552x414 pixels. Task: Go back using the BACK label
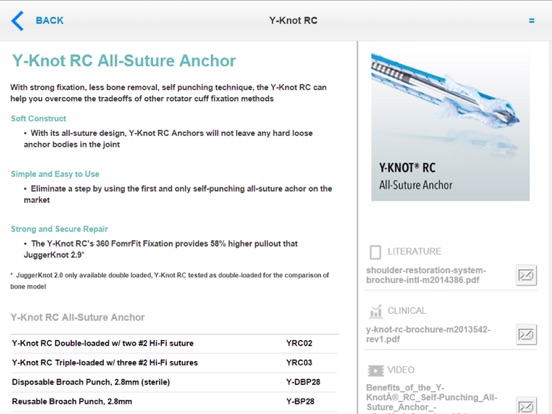pyautogui.click(x=50, y=20)
